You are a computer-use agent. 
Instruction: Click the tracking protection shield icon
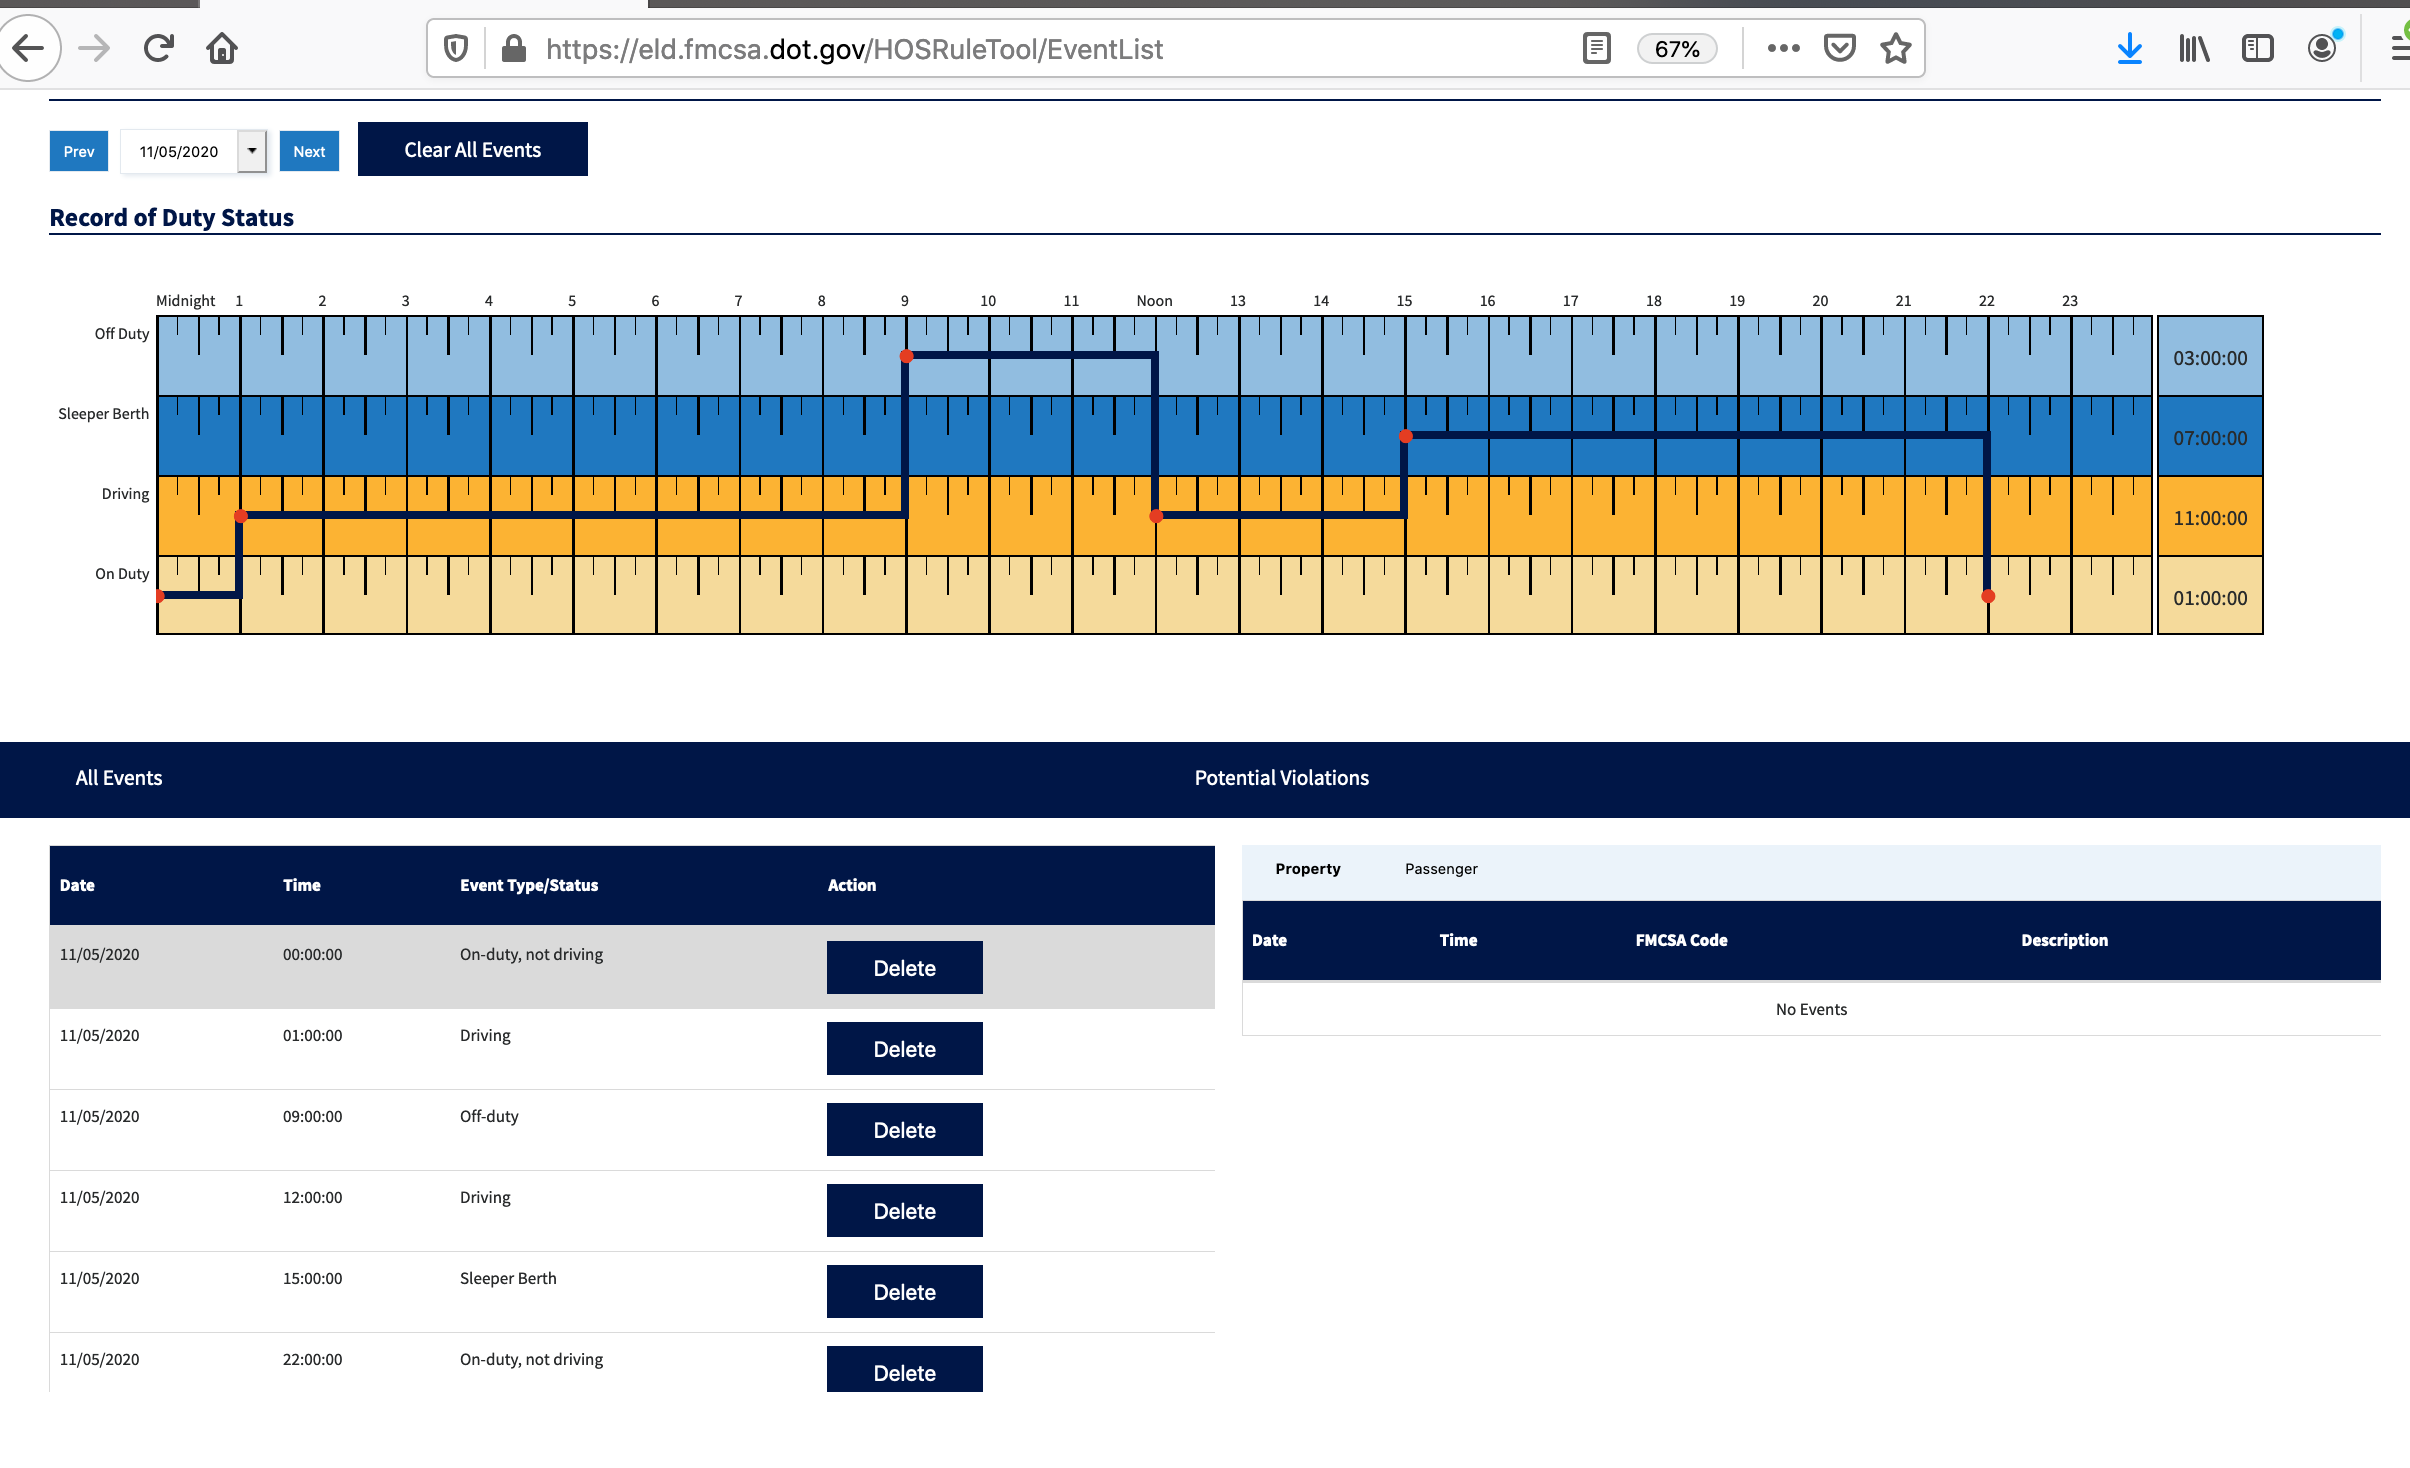tap(456, 48)
